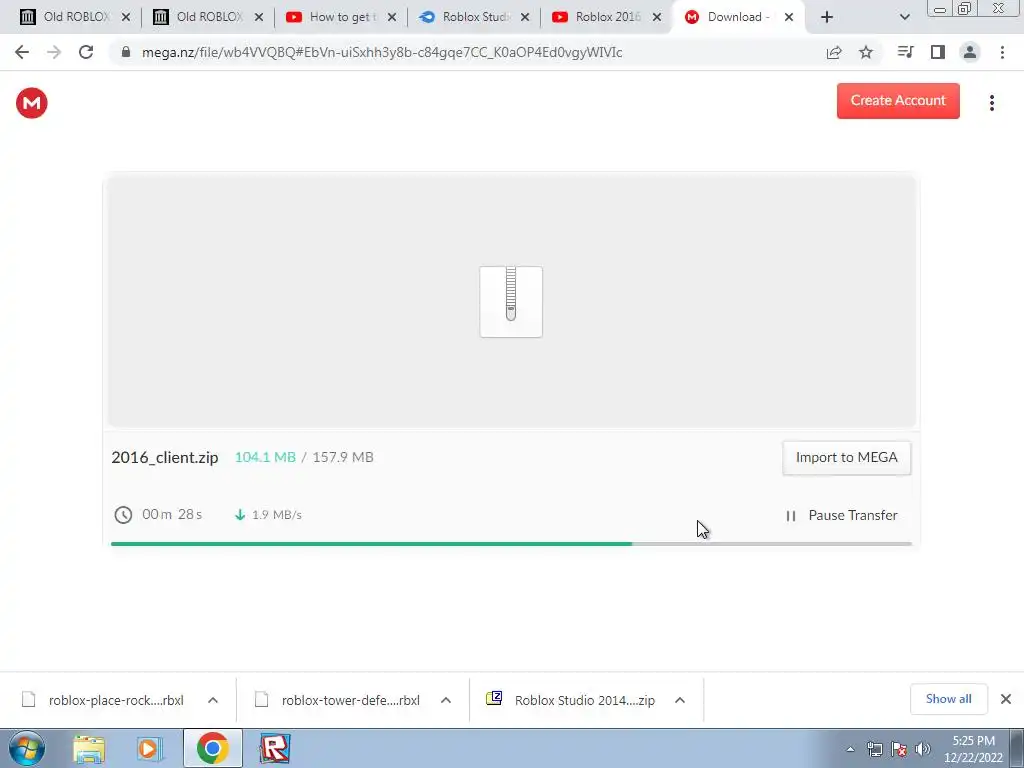The height and width of the screenshot is (768, 1024).
Task: Expand options for Roblox Studio 2014 zip
Action: coord(680,700)
